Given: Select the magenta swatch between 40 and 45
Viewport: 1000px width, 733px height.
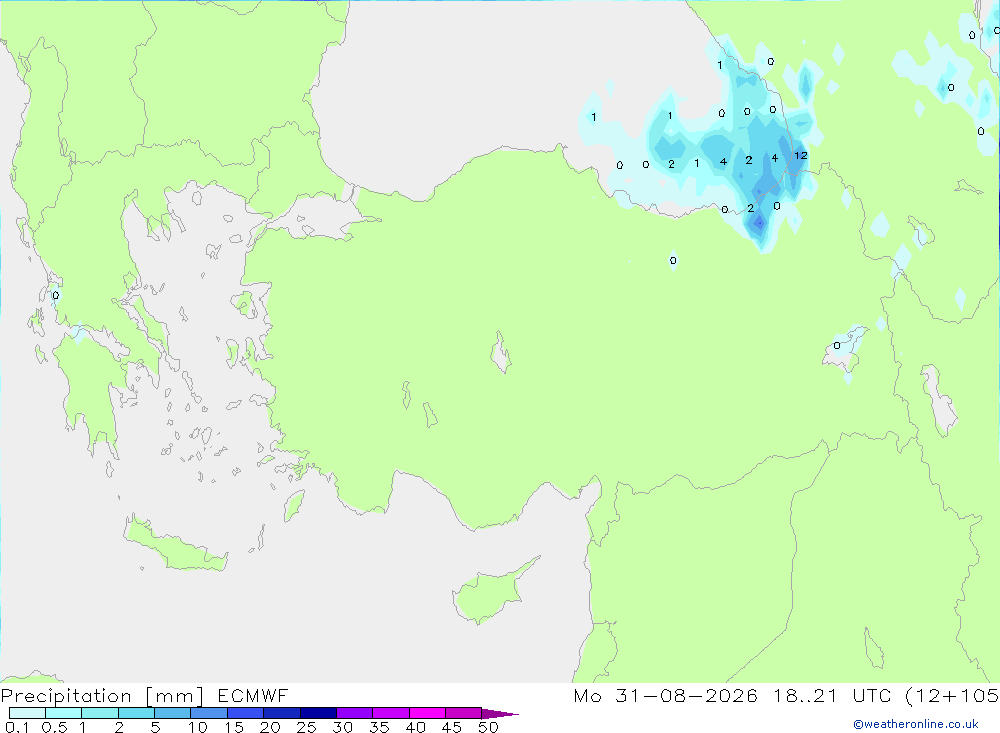Looking at the screenshot, I should [x=427, y=713].
